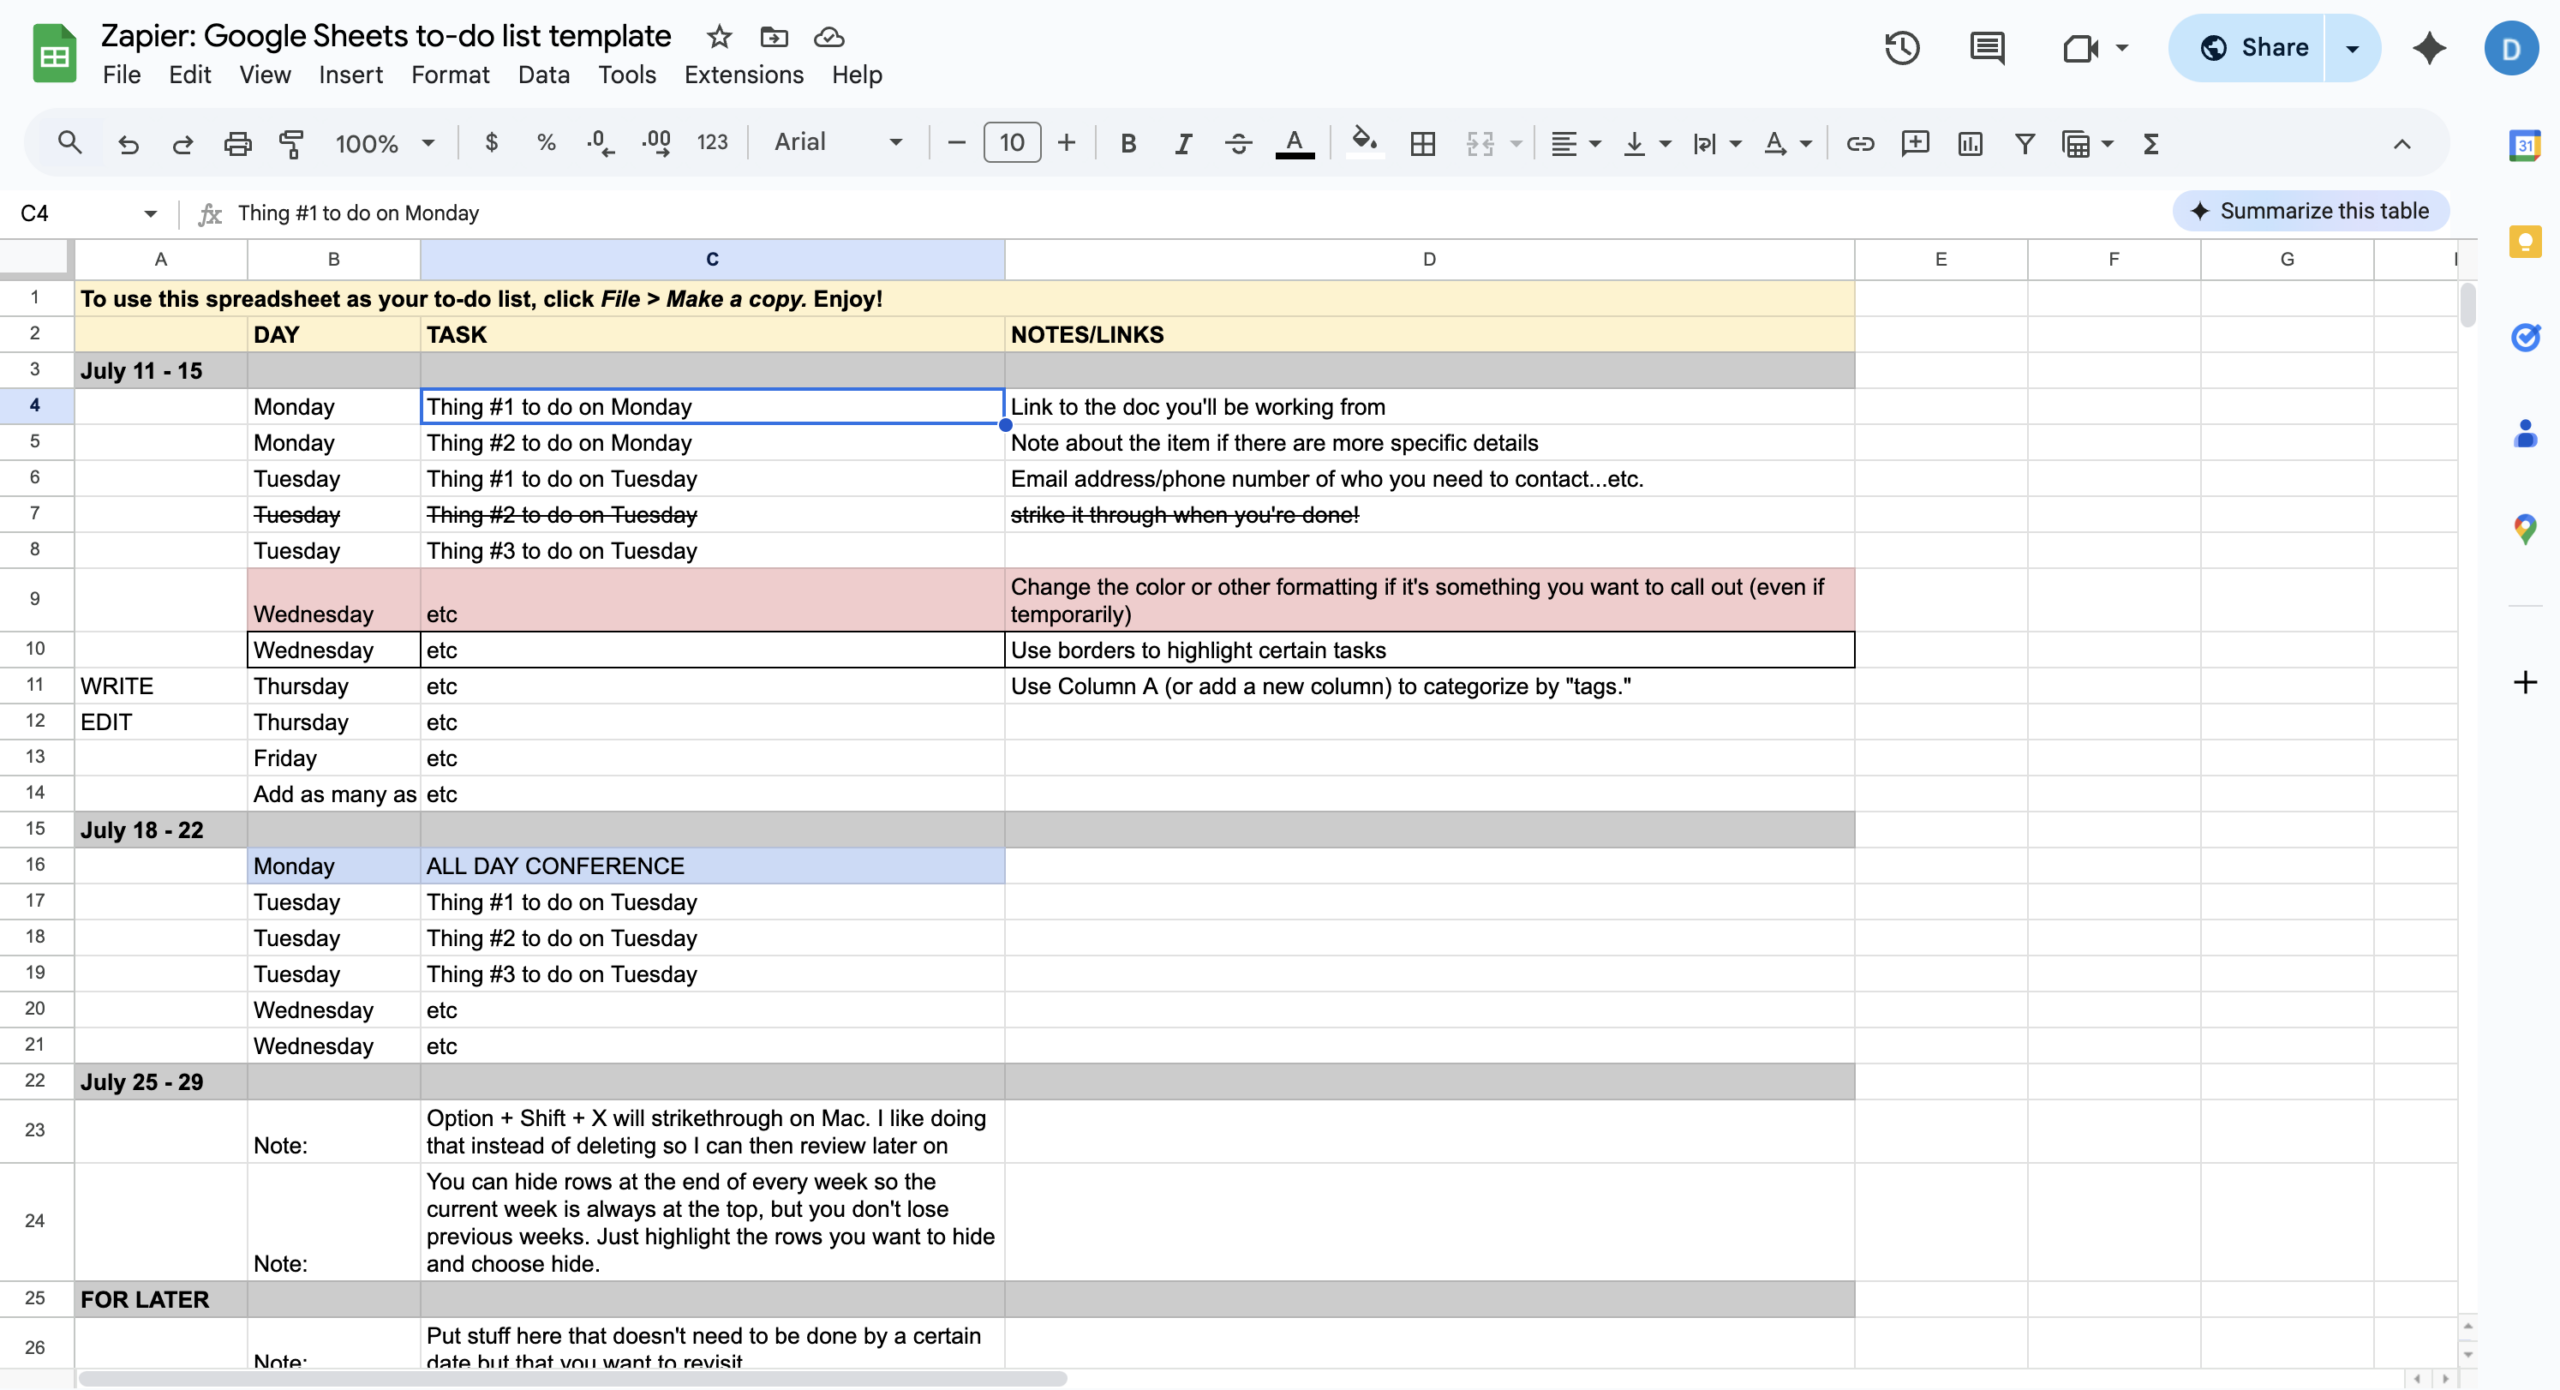
Task: Expand the Share button options
Action: (x=2352, y=47)
